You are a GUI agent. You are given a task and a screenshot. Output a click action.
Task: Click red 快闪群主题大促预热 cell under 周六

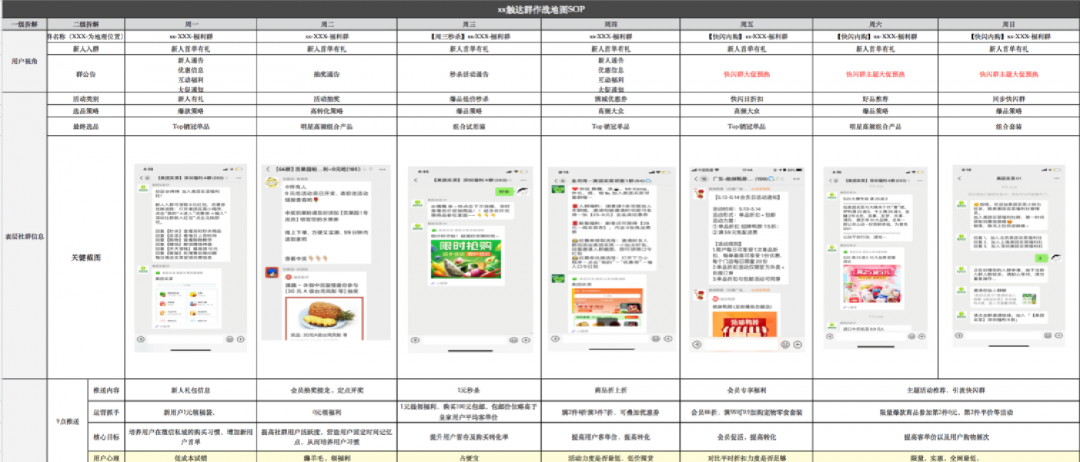click(x=875, y=74)
